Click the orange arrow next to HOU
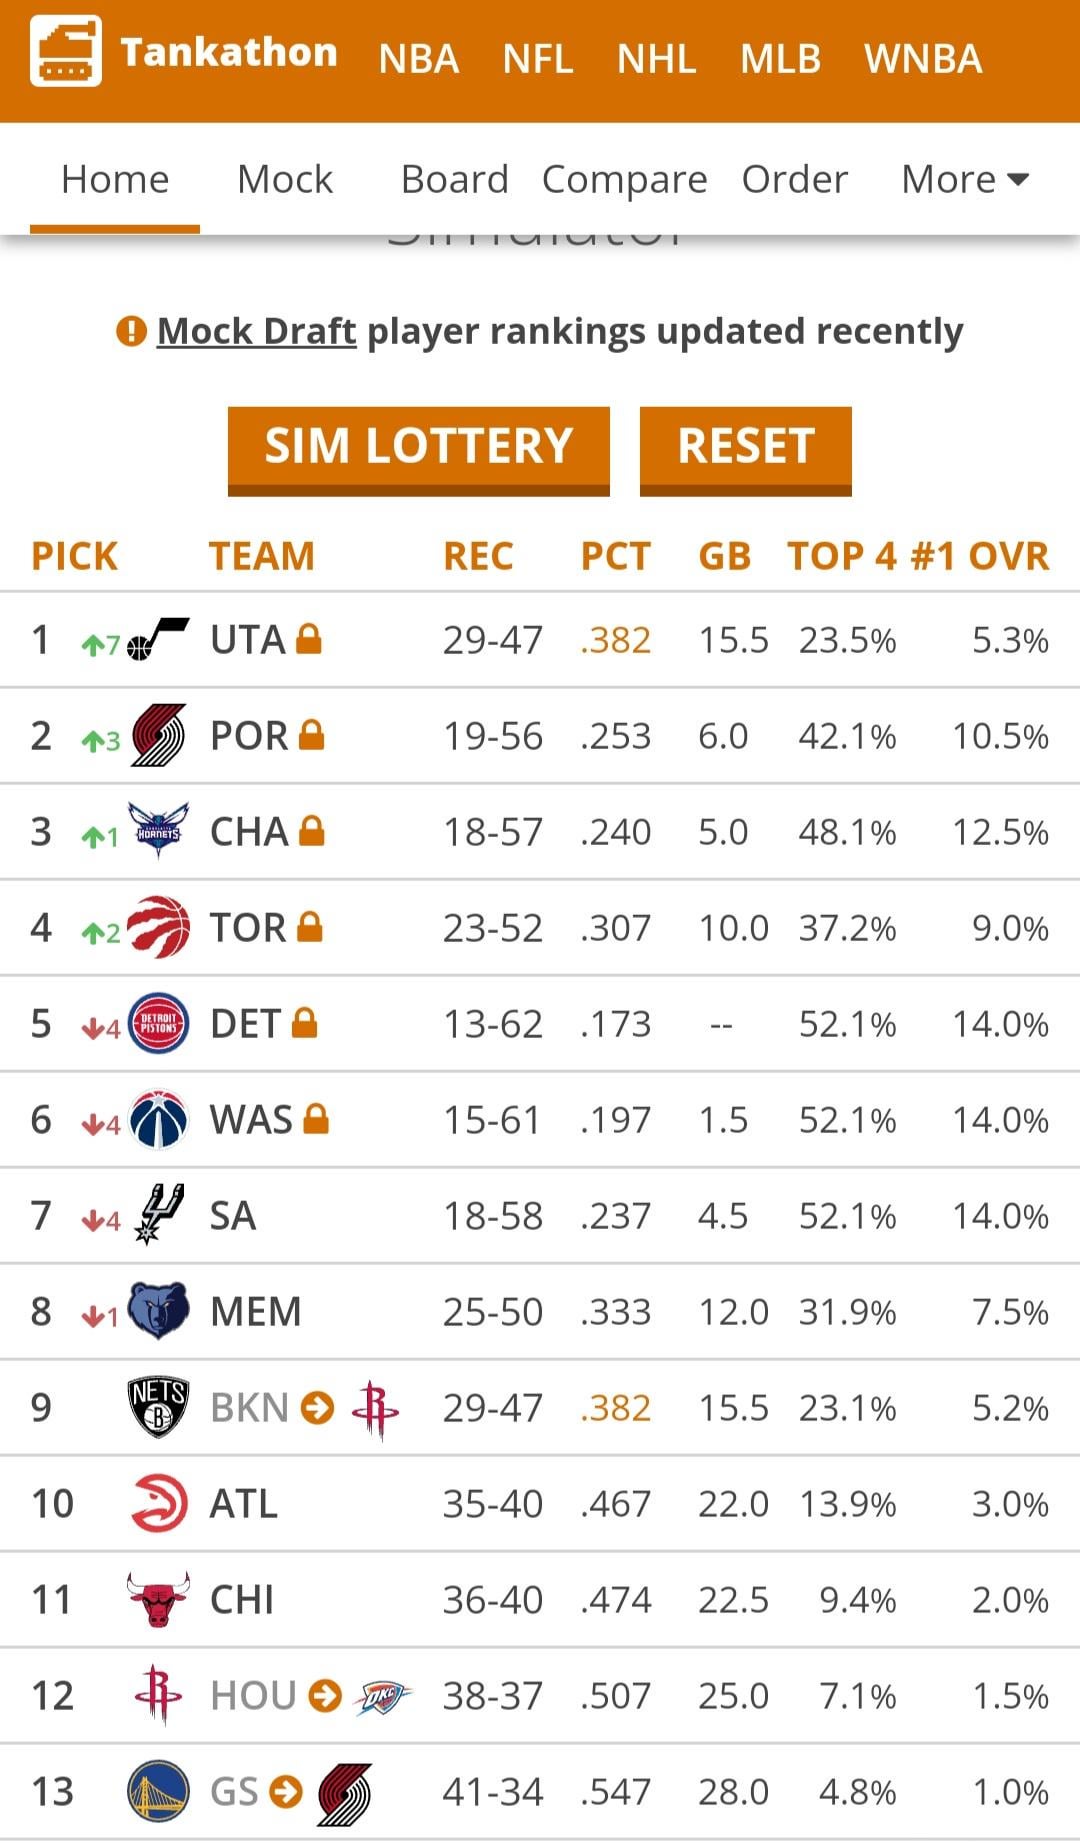1080x1843 pixels. [x=325, y=1695]
